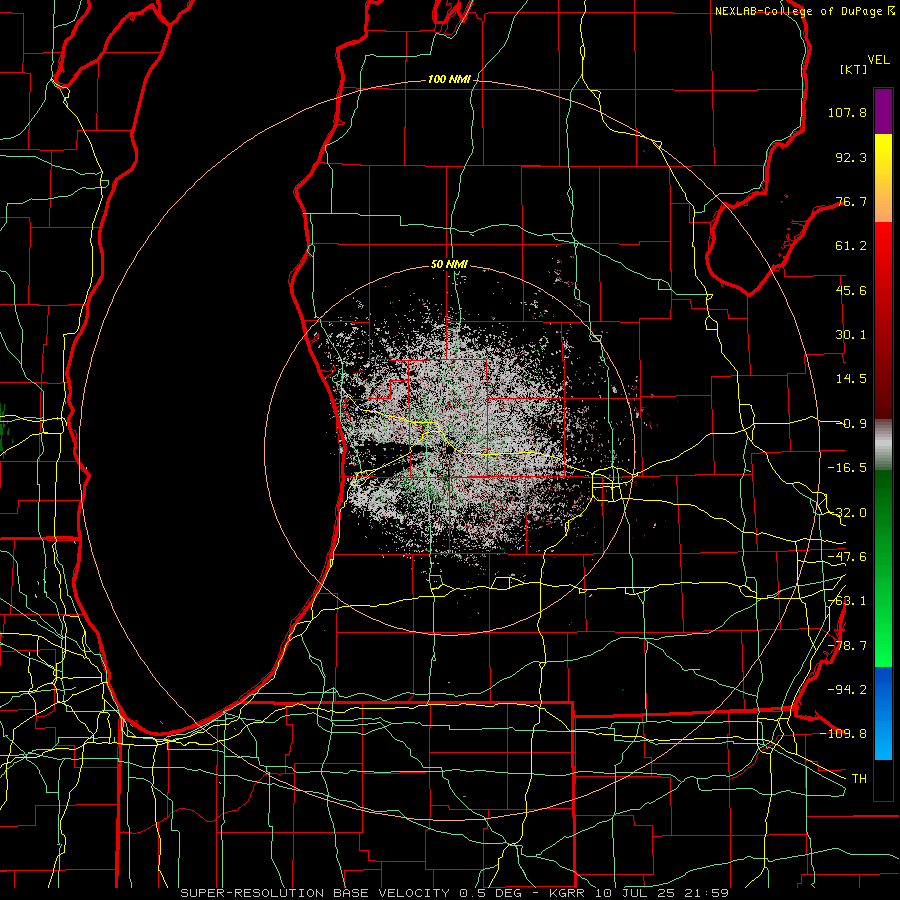Click the 92.3 velocity scale label
The image size is (900, 900).
[x=851, y=157]
